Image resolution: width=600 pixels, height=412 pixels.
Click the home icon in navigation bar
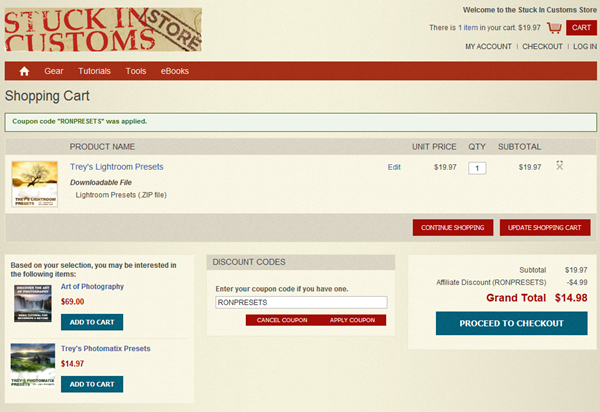tap(24, 71)
